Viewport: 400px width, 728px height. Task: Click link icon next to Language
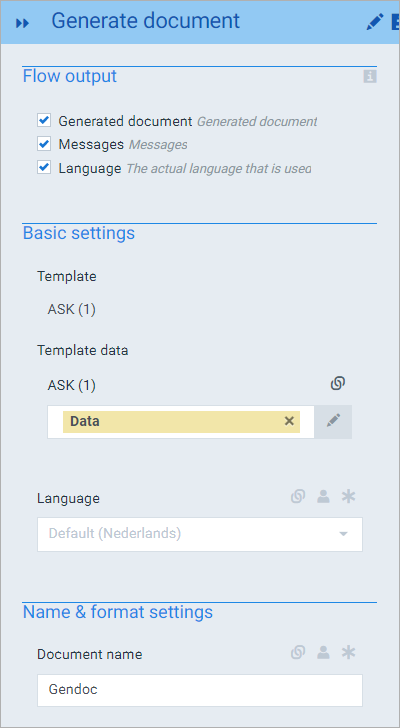click(298, 497)
